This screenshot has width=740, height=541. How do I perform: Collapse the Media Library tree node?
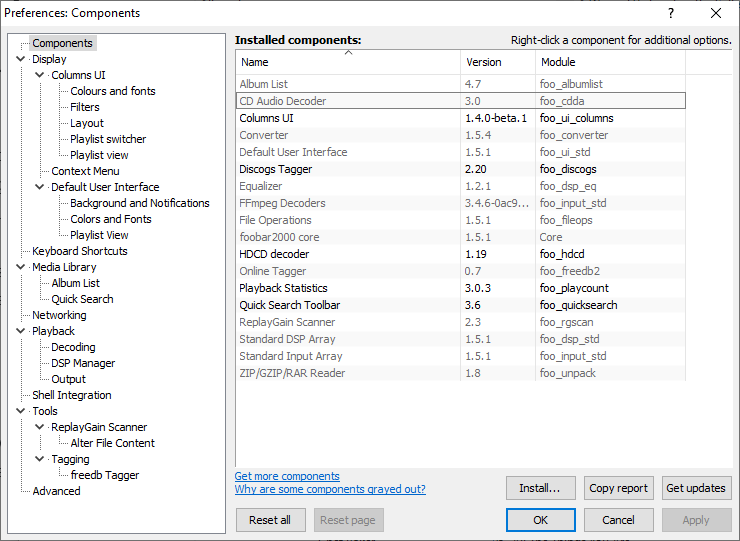tap(20, 267)
